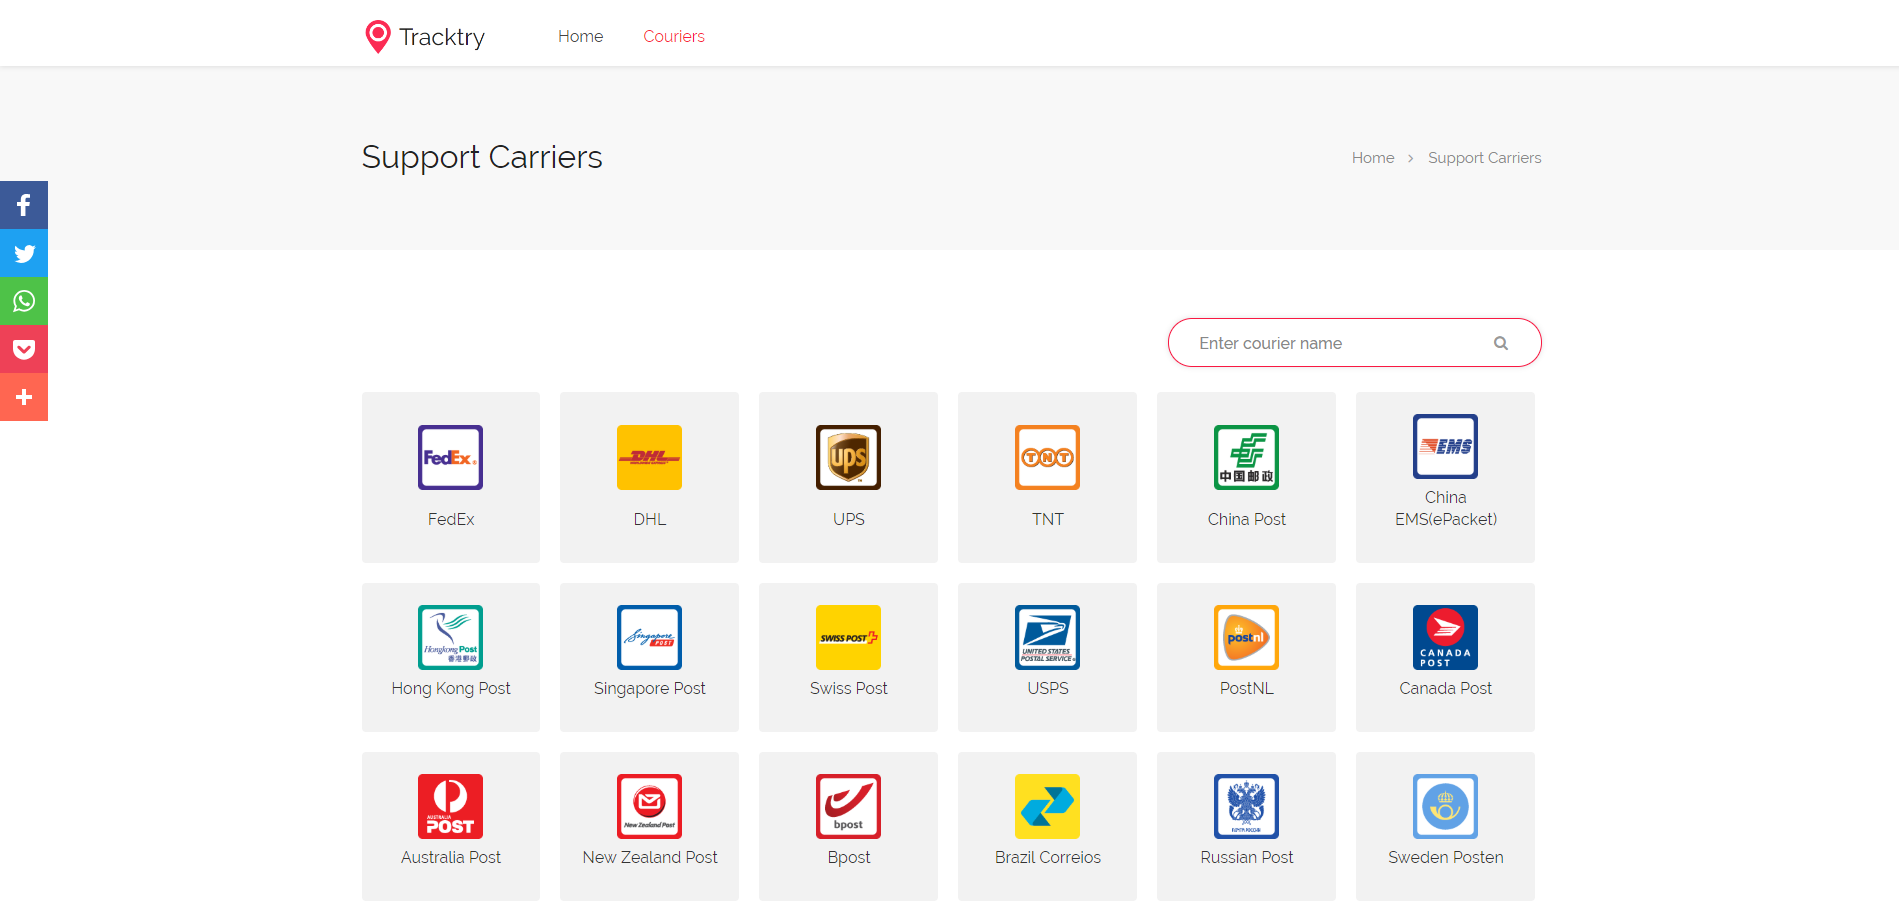Open the Singapore Post label
Screen dimensions: 1899x911
[650, 688]
